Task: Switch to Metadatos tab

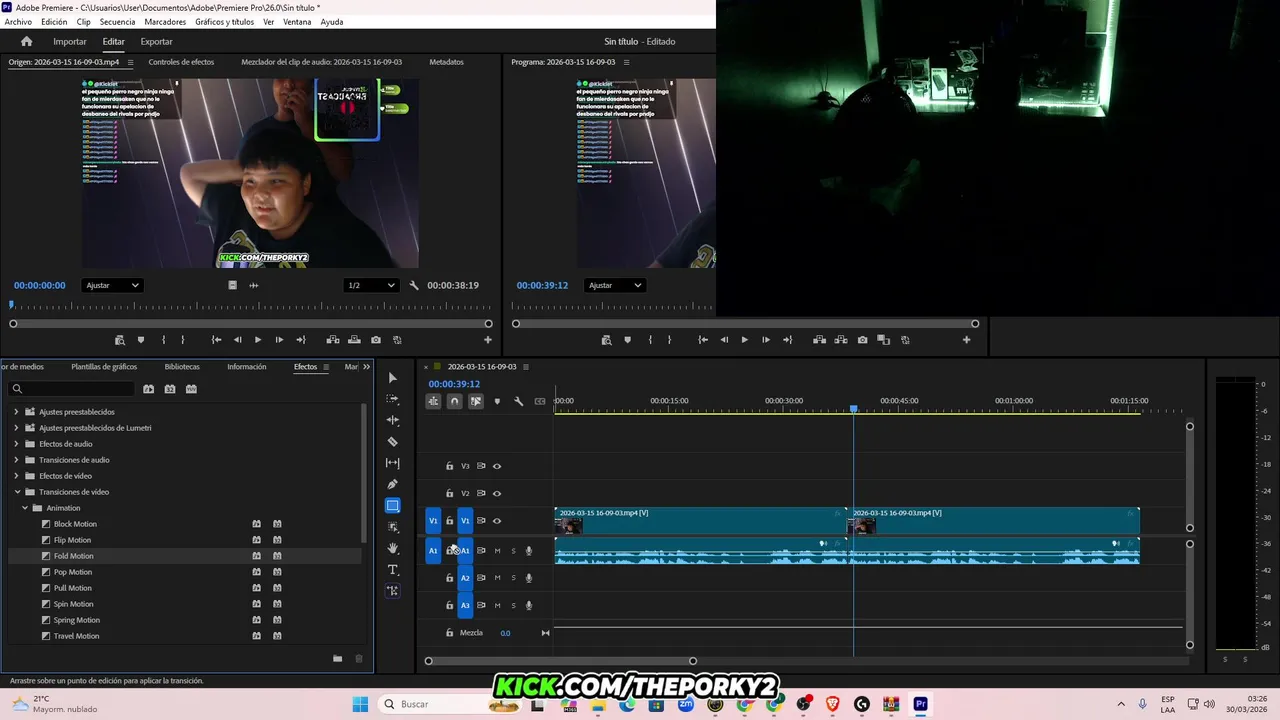Action: 446,62
